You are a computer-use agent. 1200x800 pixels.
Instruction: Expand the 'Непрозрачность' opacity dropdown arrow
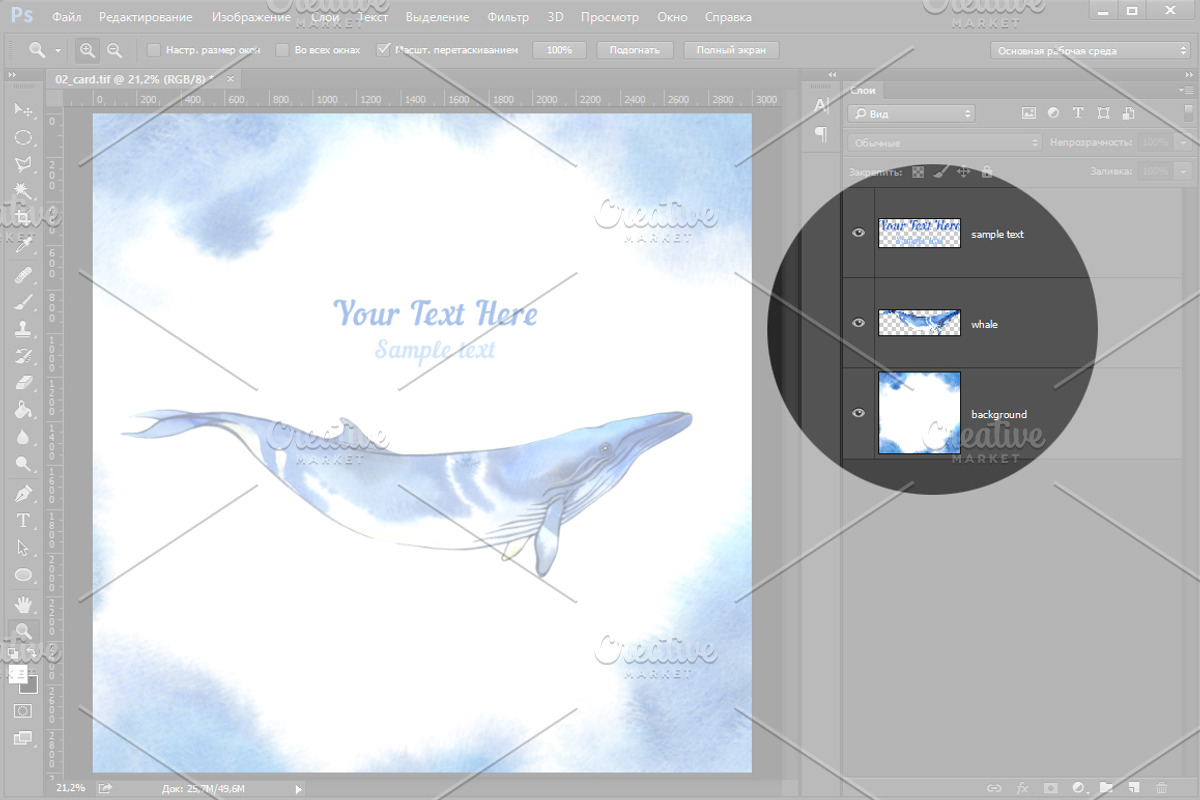point(1184,143)
